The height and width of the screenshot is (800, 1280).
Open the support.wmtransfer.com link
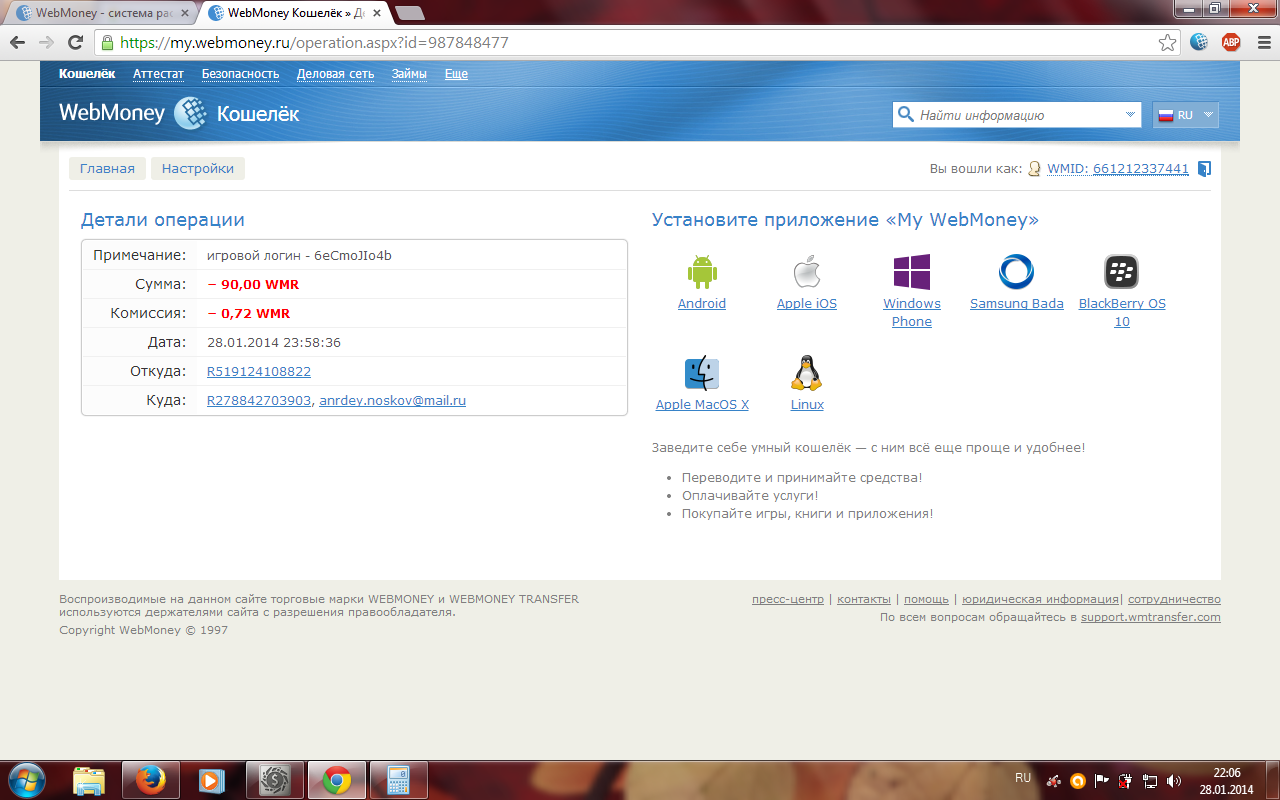[1151, 617]
